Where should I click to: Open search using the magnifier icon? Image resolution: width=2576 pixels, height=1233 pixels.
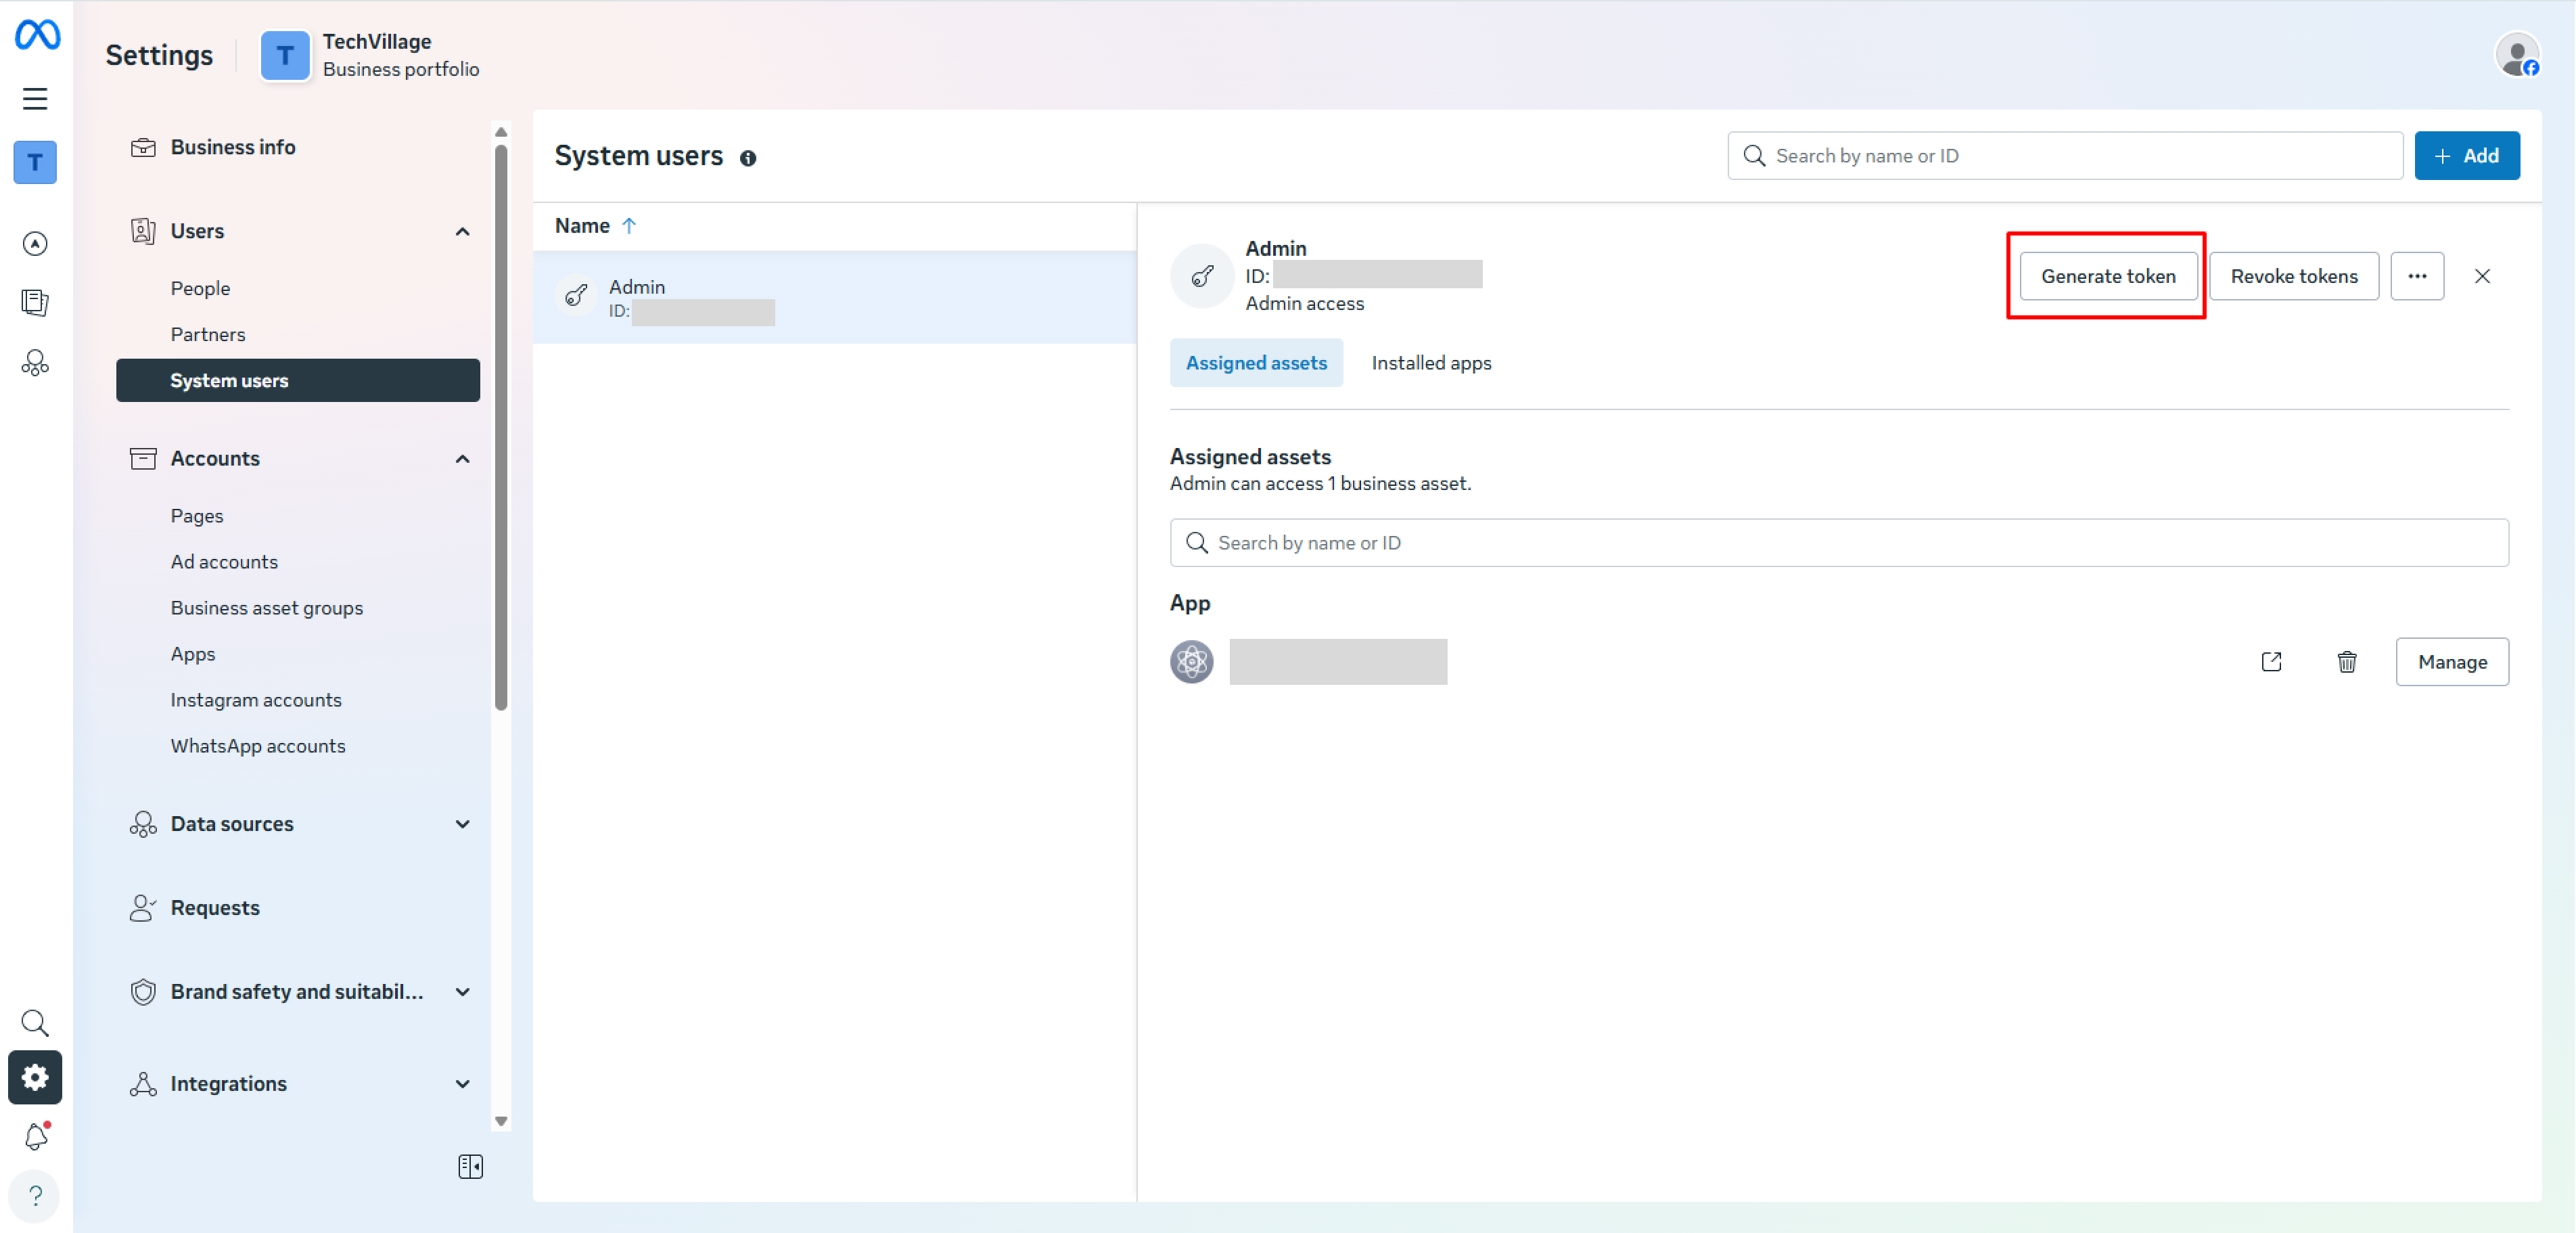[35, 1022]
